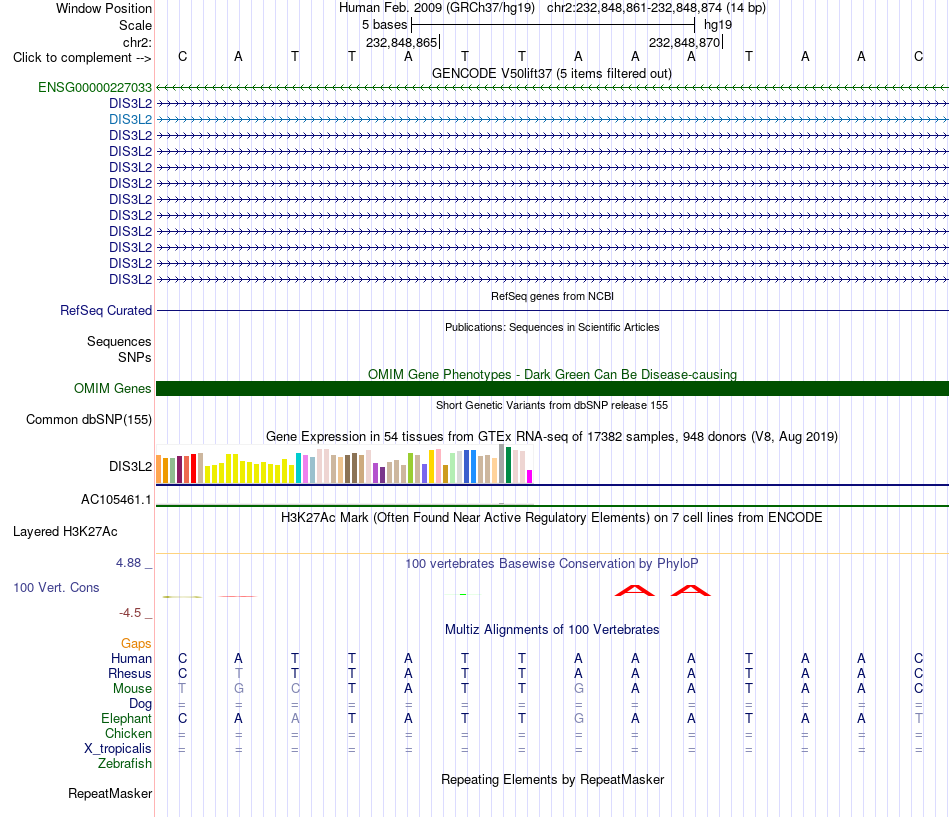Select the Dog species label
This screenshot has width=950, height=817.
pyautogui.click(x=141, y=703)
